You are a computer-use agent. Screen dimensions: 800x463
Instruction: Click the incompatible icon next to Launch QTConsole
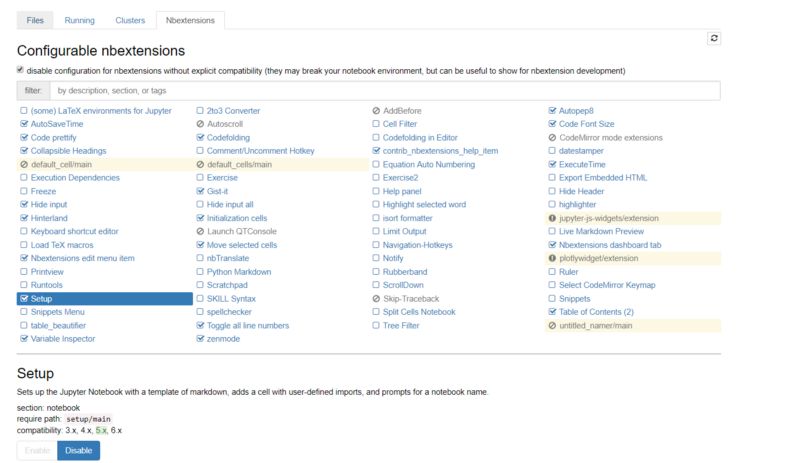[x=200, y=231]
